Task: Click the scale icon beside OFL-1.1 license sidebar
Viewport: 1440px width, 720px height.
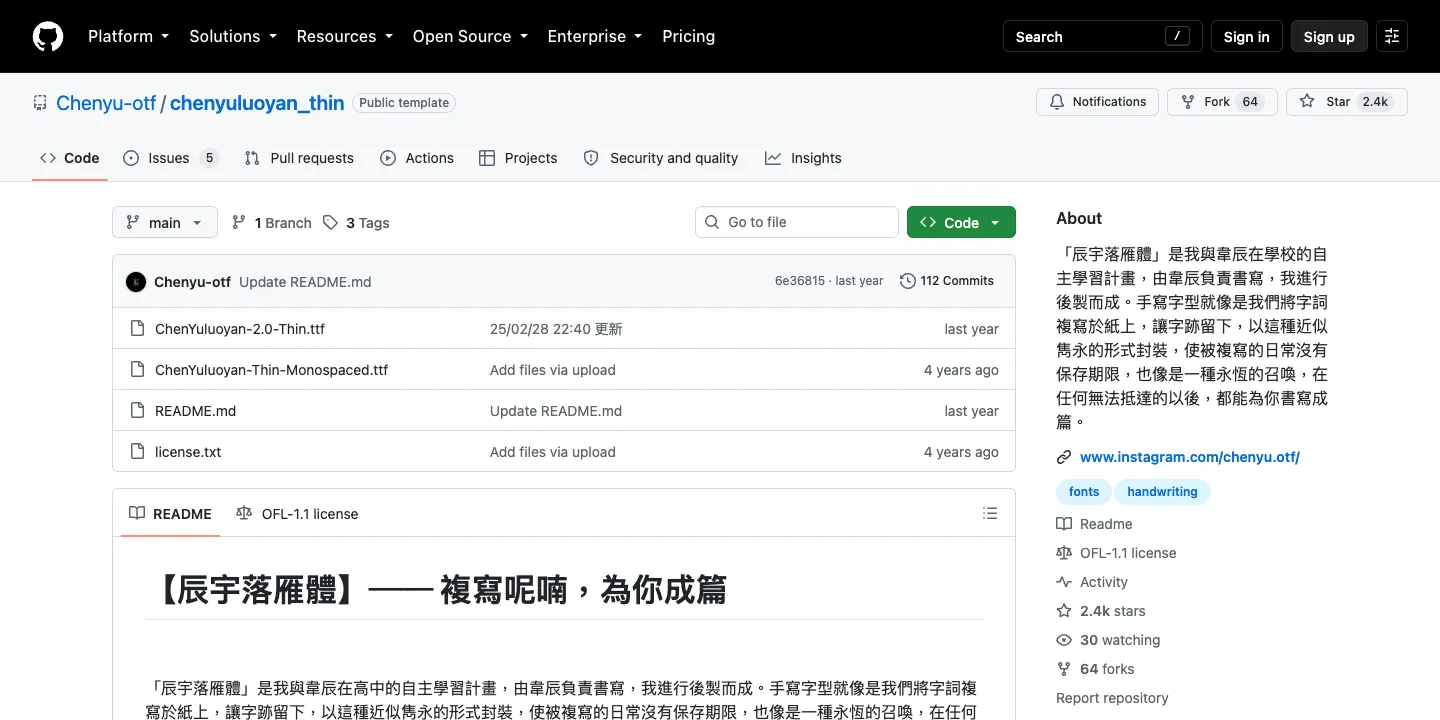Action: (x=1064, y=553)
